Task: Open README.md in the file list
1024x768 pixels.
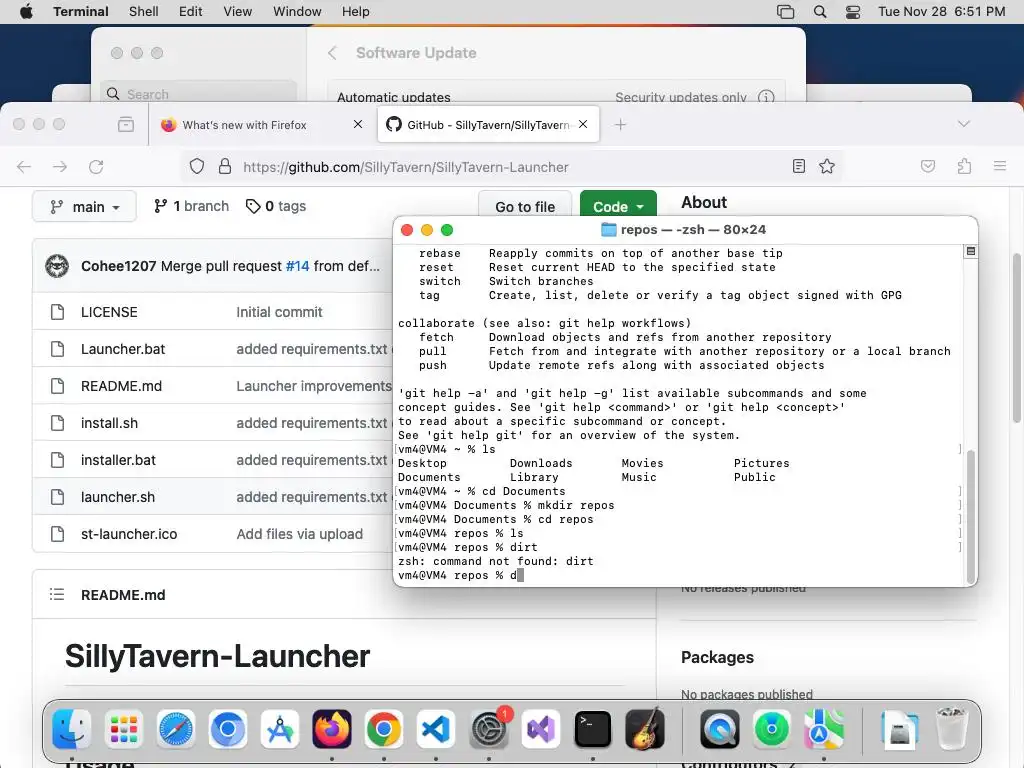Action: 121,386
